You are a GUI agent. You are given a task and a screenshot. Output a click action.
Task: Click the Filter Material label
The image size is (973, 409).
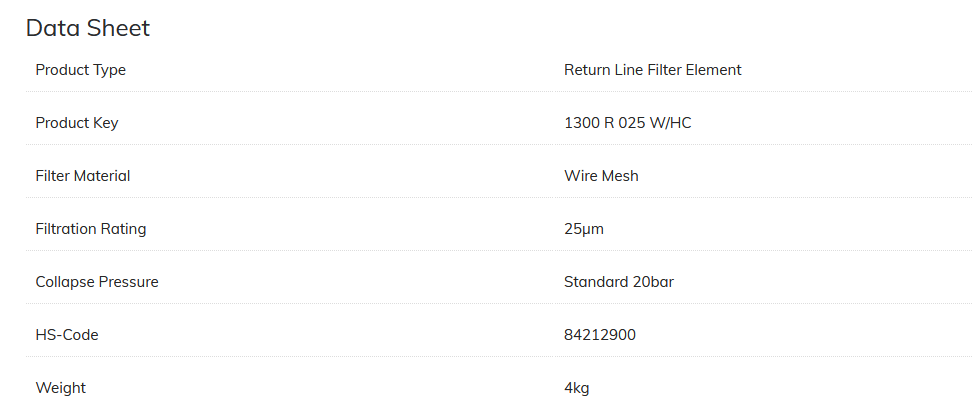82,176
